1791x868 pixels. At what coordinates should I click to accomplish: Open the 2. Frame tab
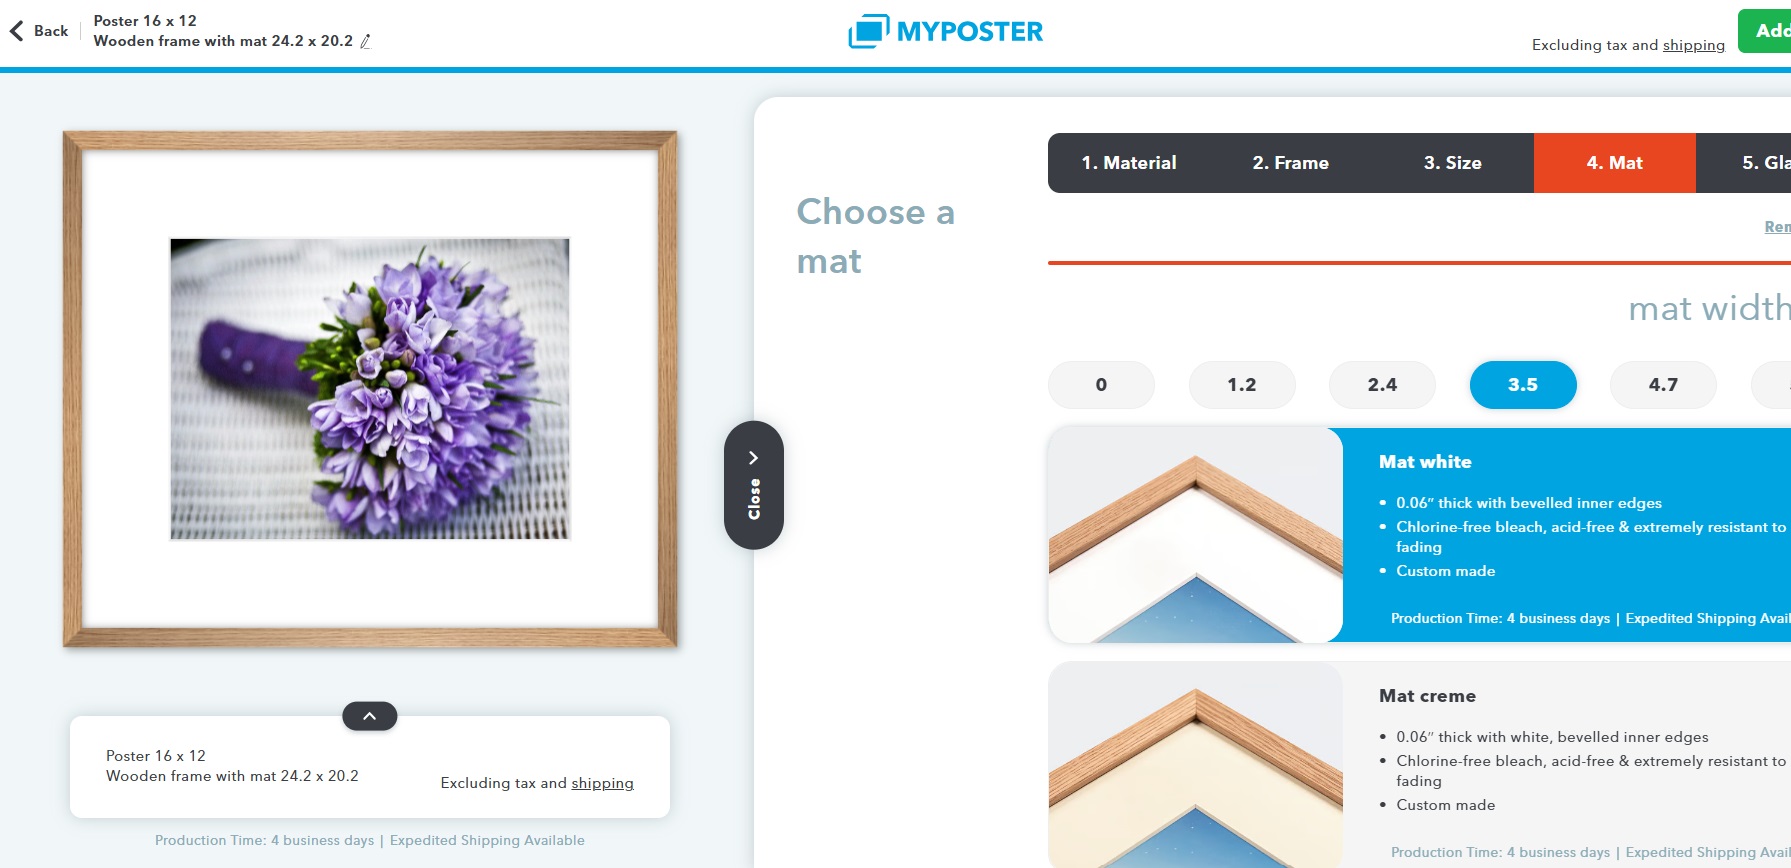pos(1291,163)
